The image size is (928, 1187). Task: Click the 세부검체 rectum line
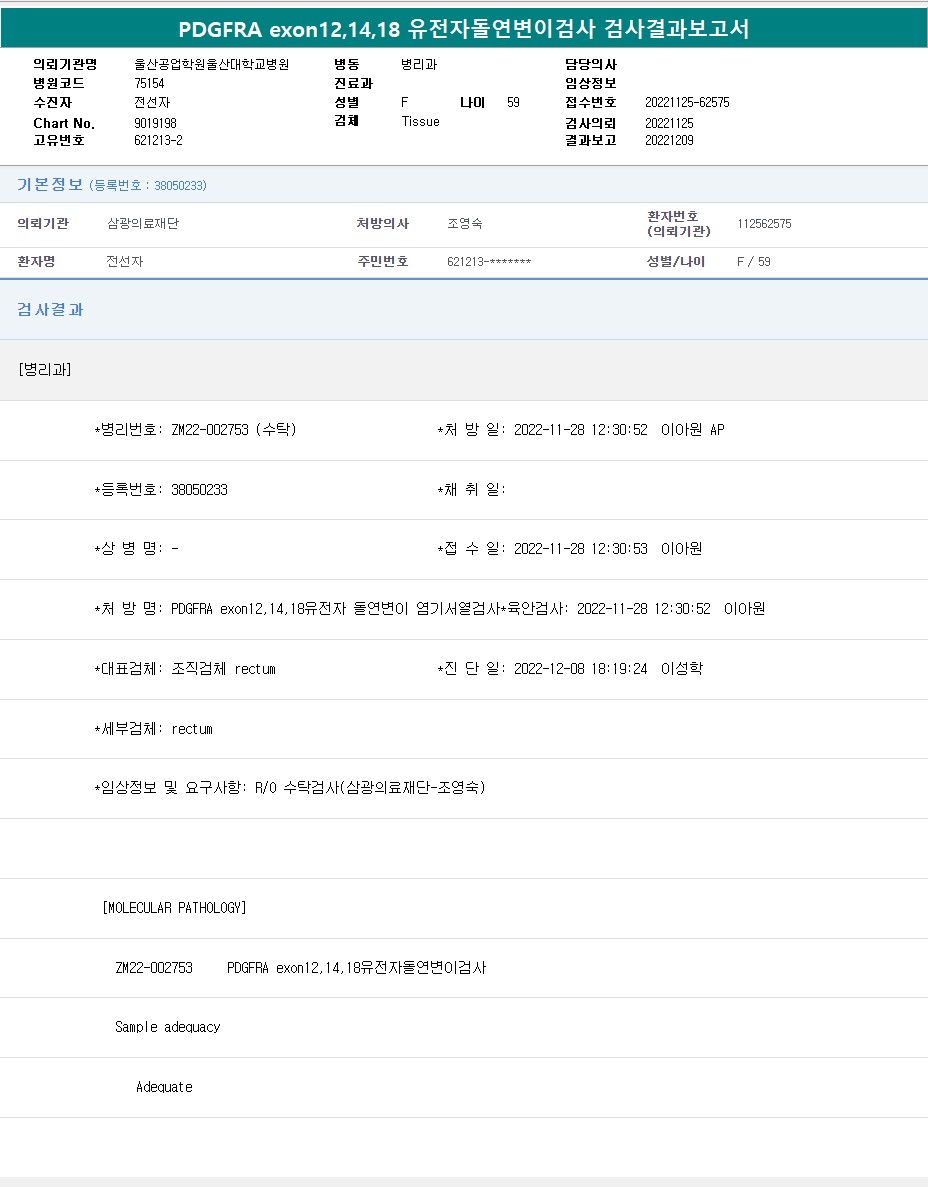tap(153, 729)
